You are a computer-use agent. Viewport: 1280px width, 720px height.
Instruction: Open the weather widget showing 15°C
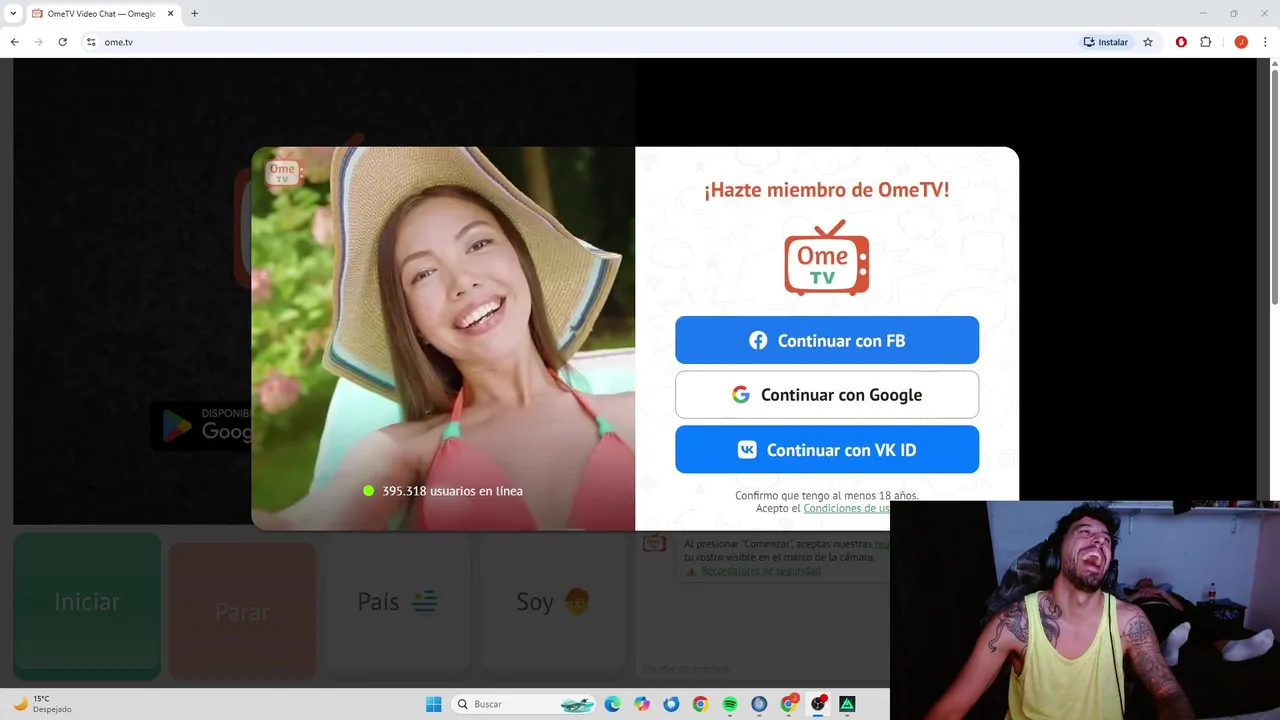42,704
